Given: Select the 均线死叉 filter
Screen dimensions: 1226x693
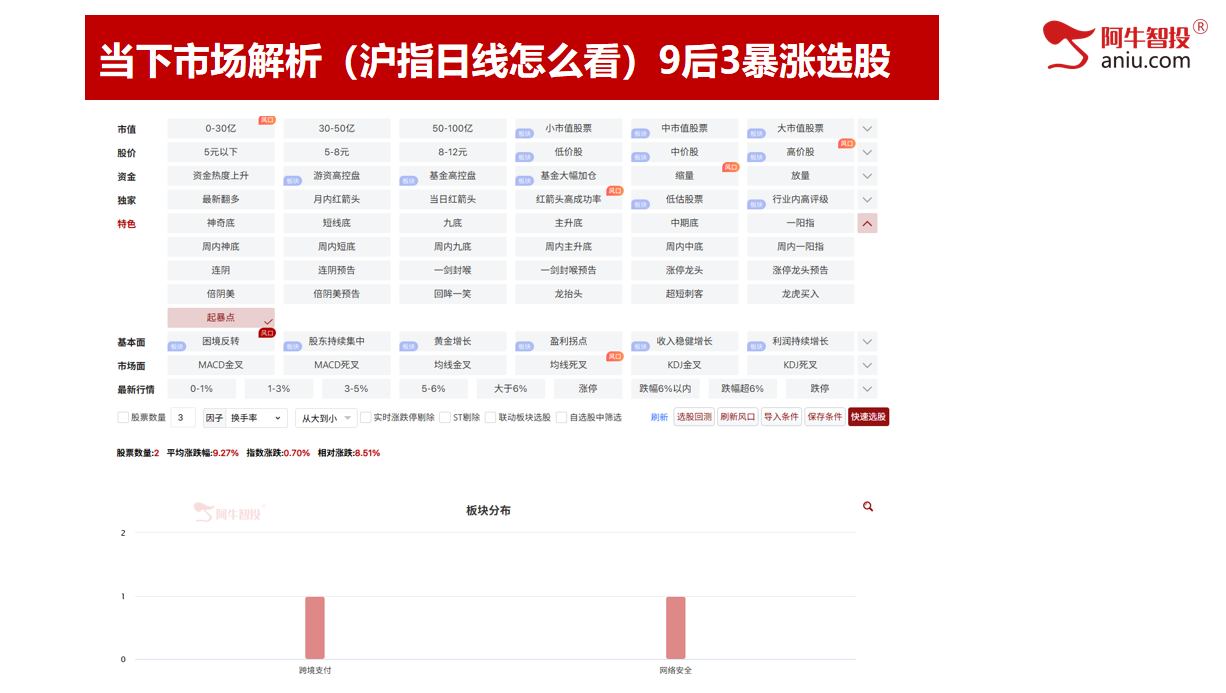Looking at the screenshot, I should pos(569,365).
